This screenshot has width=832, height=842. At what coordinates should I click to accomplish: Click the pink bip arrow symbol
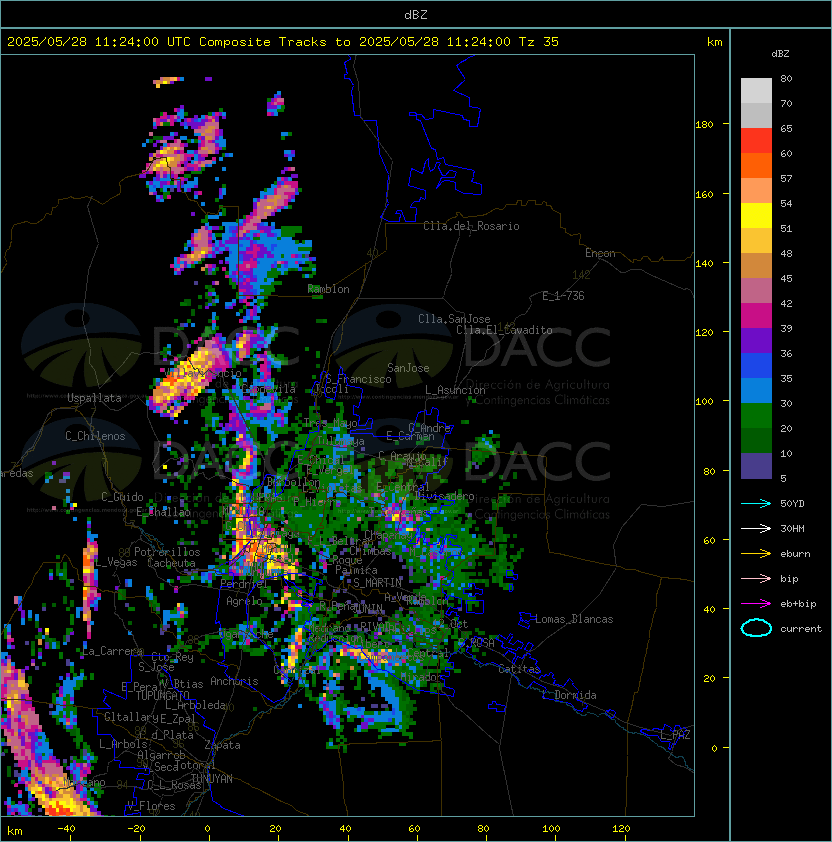click(x=756, y=579)
